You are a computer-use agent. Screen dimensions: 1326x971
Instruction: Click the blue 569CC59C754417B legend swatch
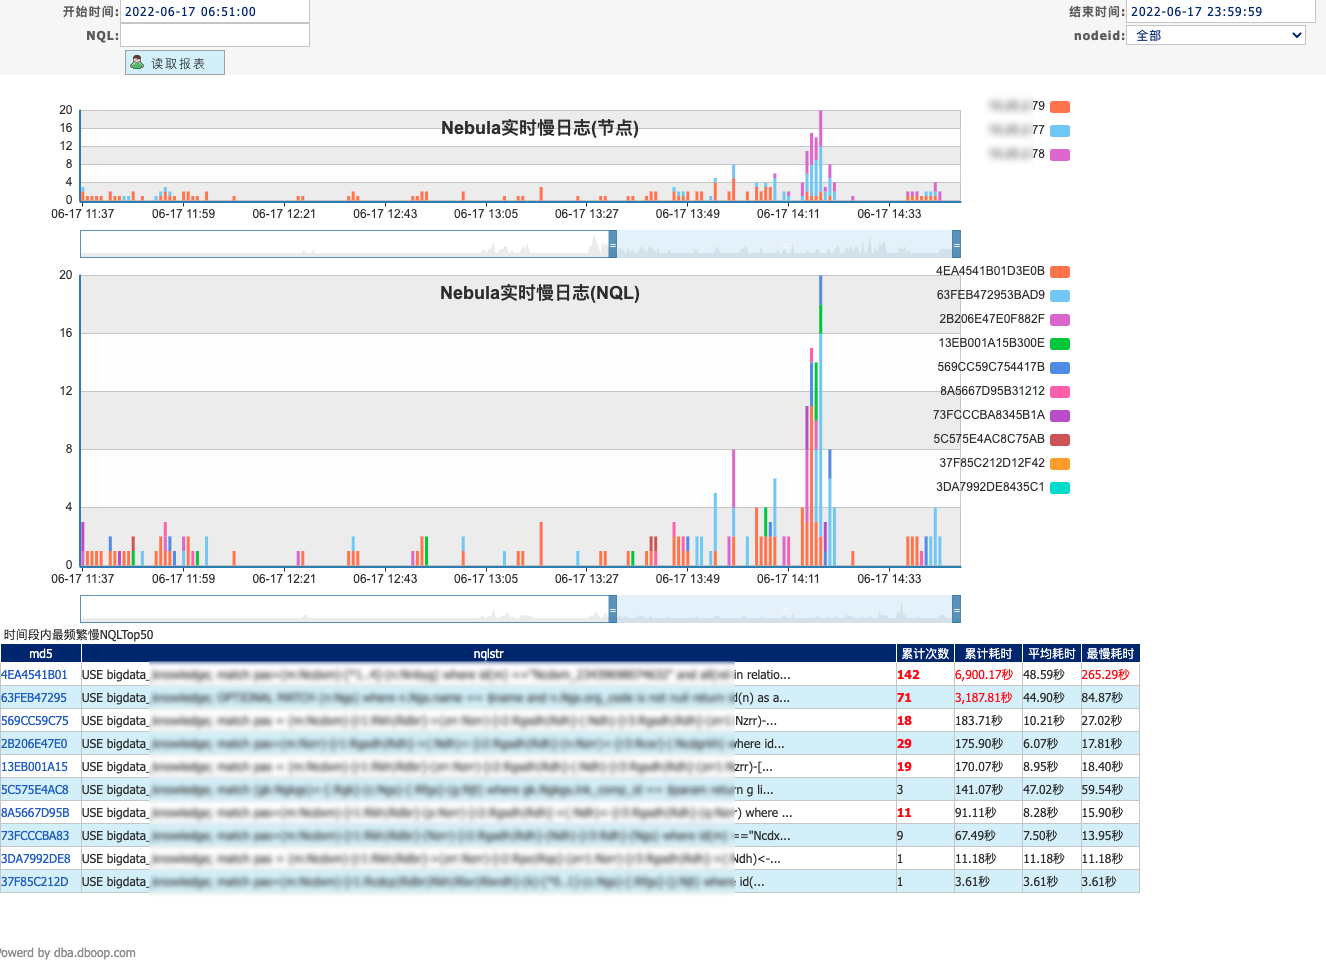(1060, 367)
